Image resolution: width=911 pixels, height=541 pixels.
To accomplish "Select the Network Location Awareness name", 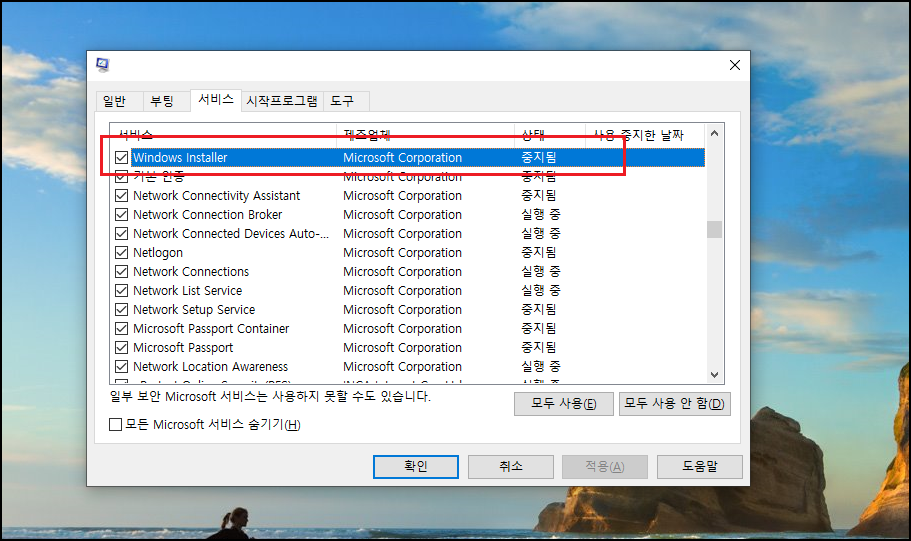I will (210, 367).
